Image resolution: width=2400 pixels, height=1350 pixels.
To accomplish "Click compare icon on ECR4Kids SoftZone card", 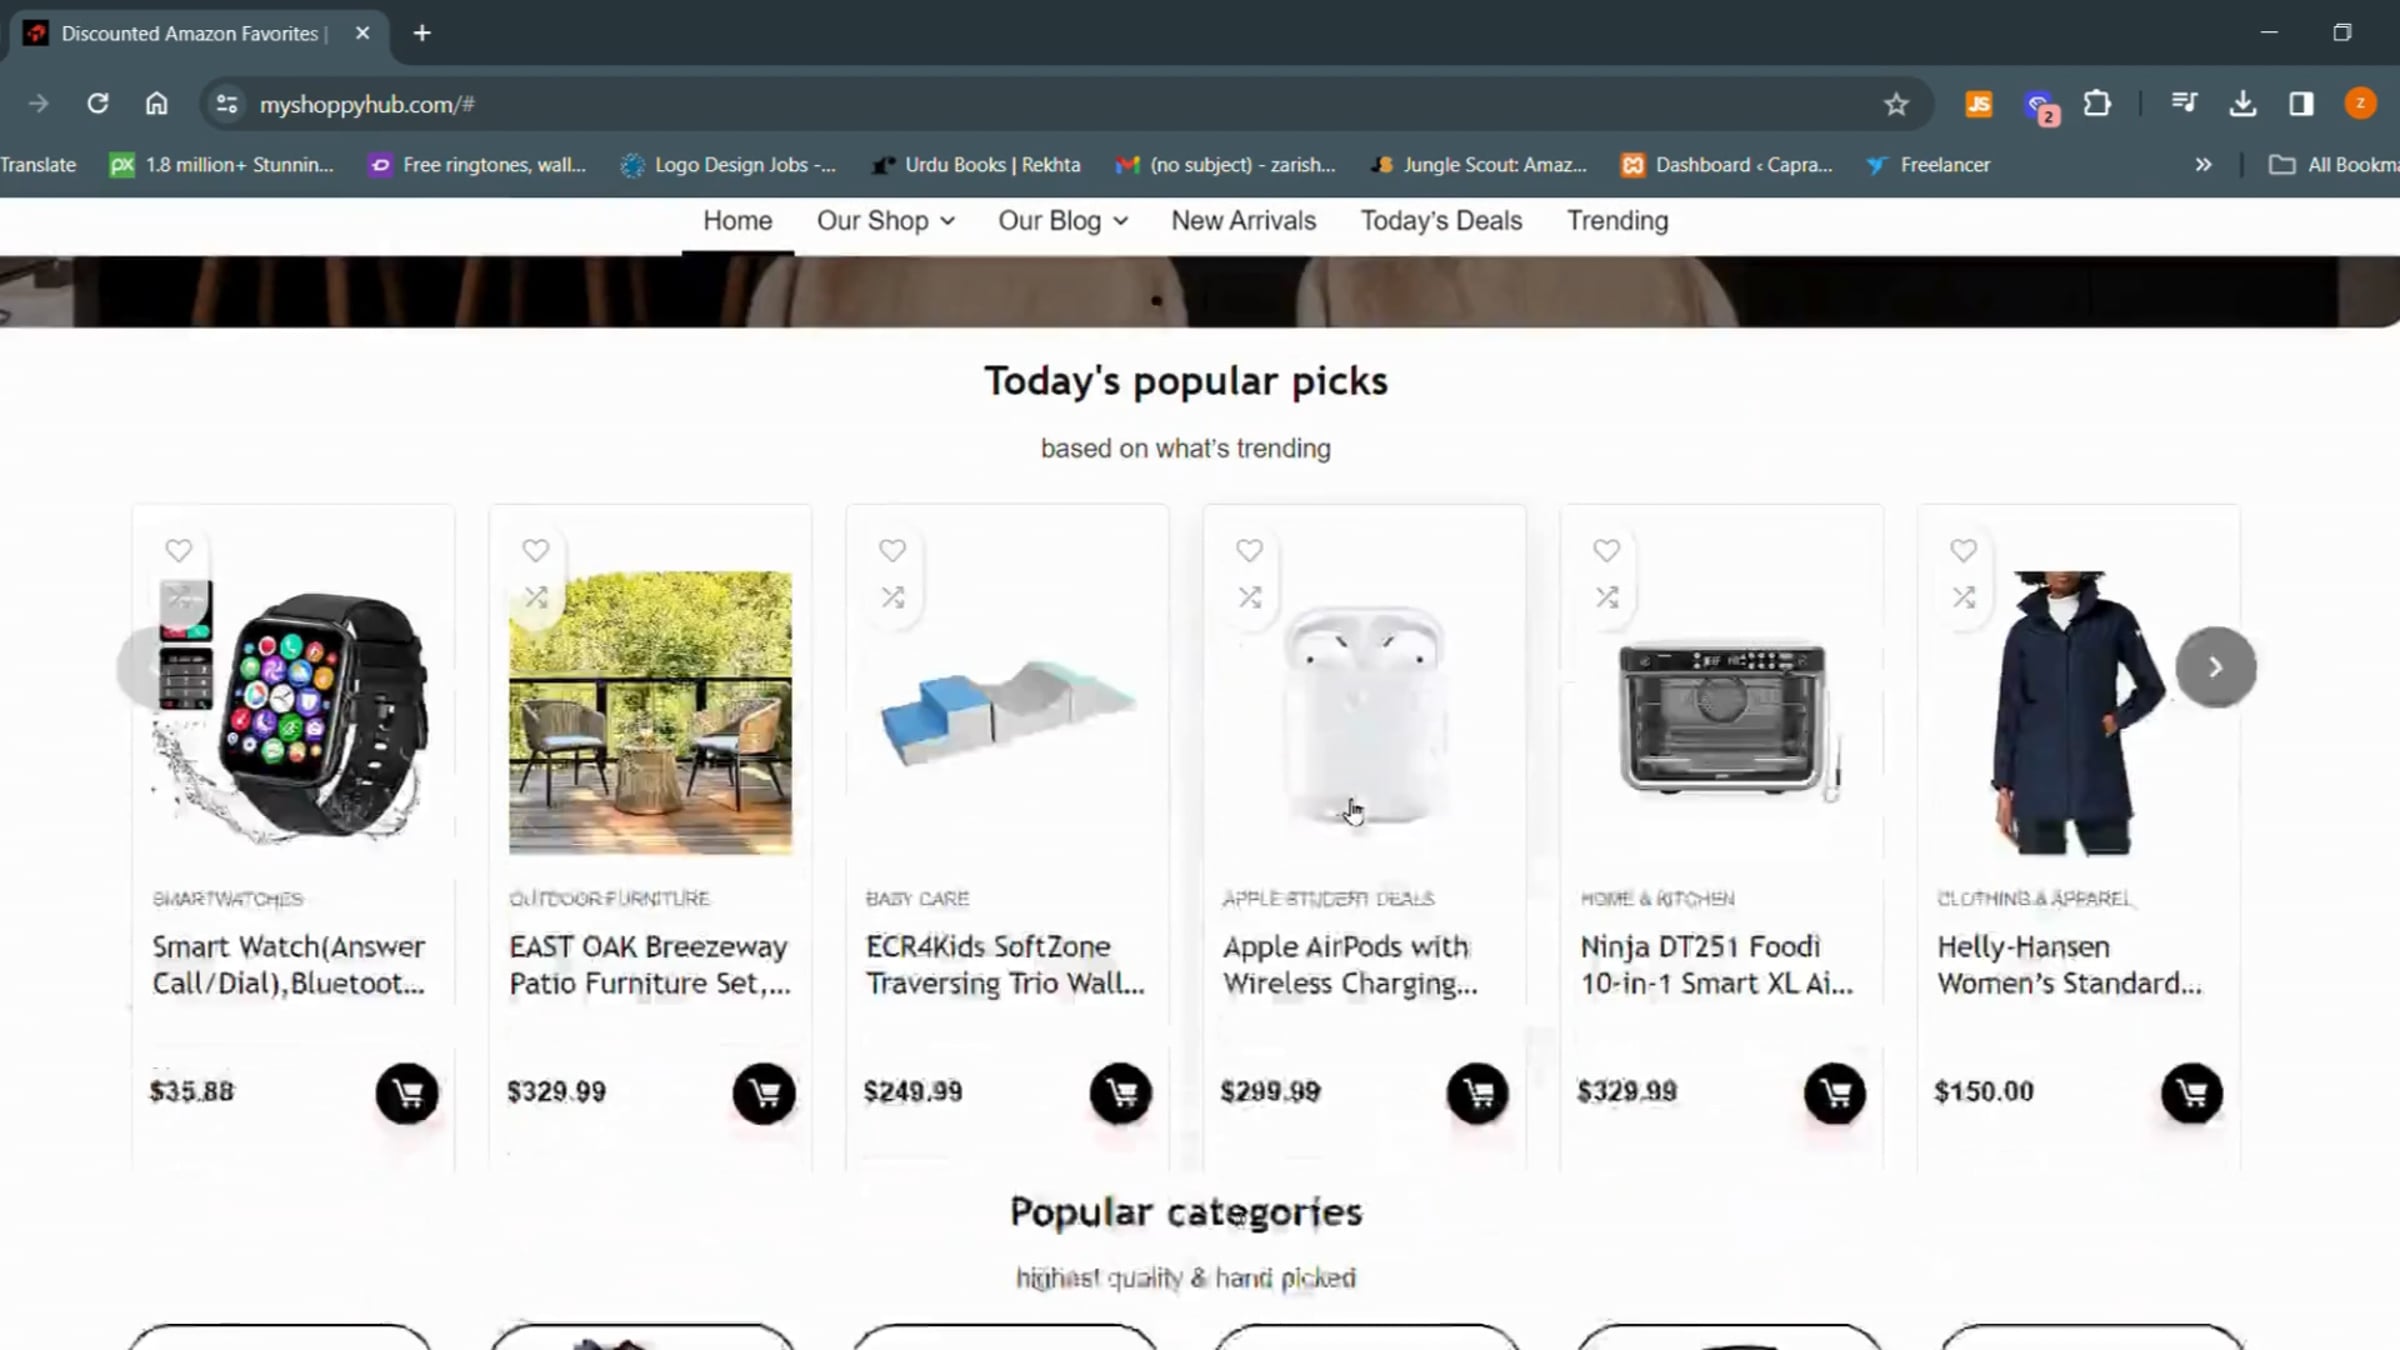I will (893, 597).
